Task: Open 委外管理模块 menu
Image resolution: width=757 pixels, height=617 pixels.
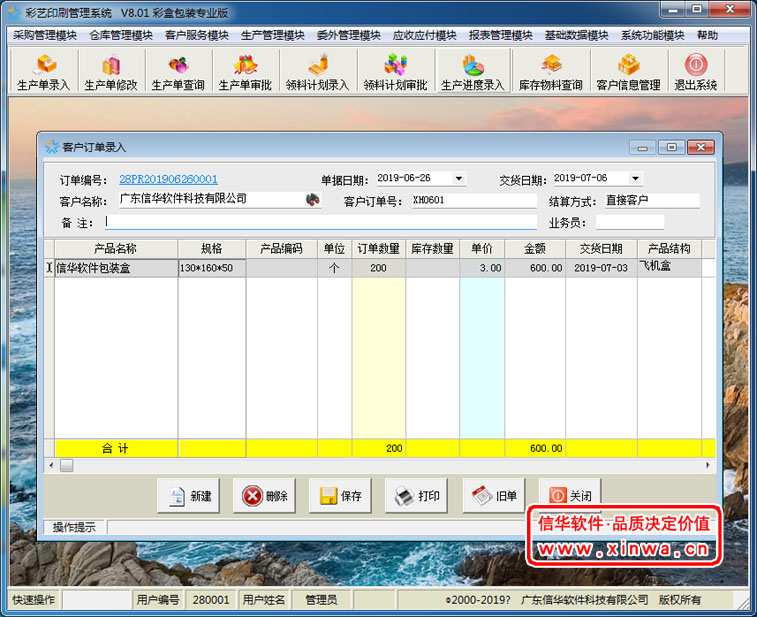Action: coord(349,35)
